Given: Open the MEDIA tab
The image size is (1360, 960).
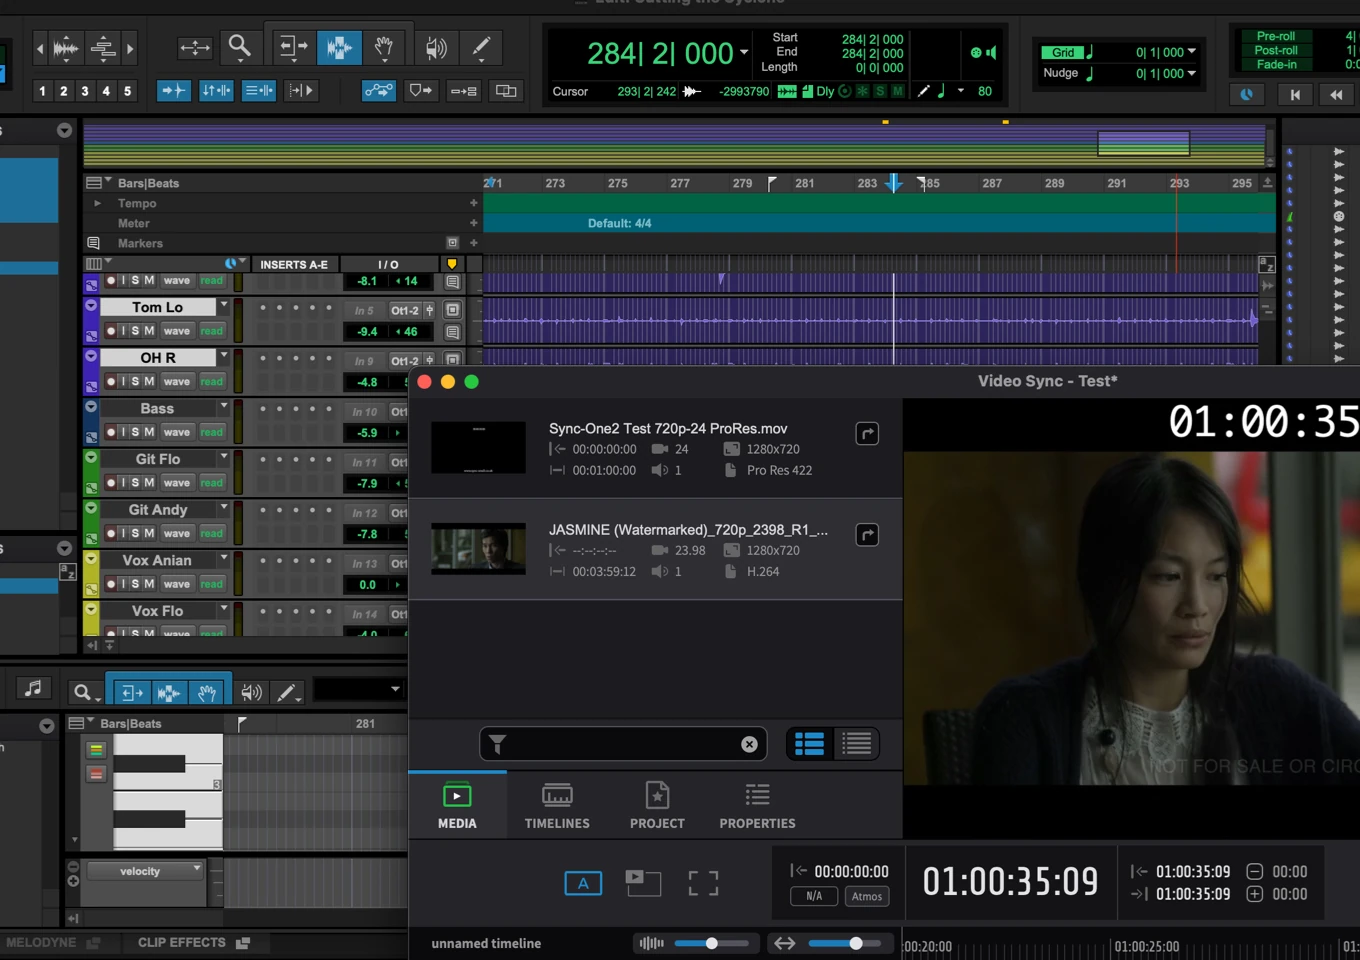Looking at the screenshot, I should (457, 805).
